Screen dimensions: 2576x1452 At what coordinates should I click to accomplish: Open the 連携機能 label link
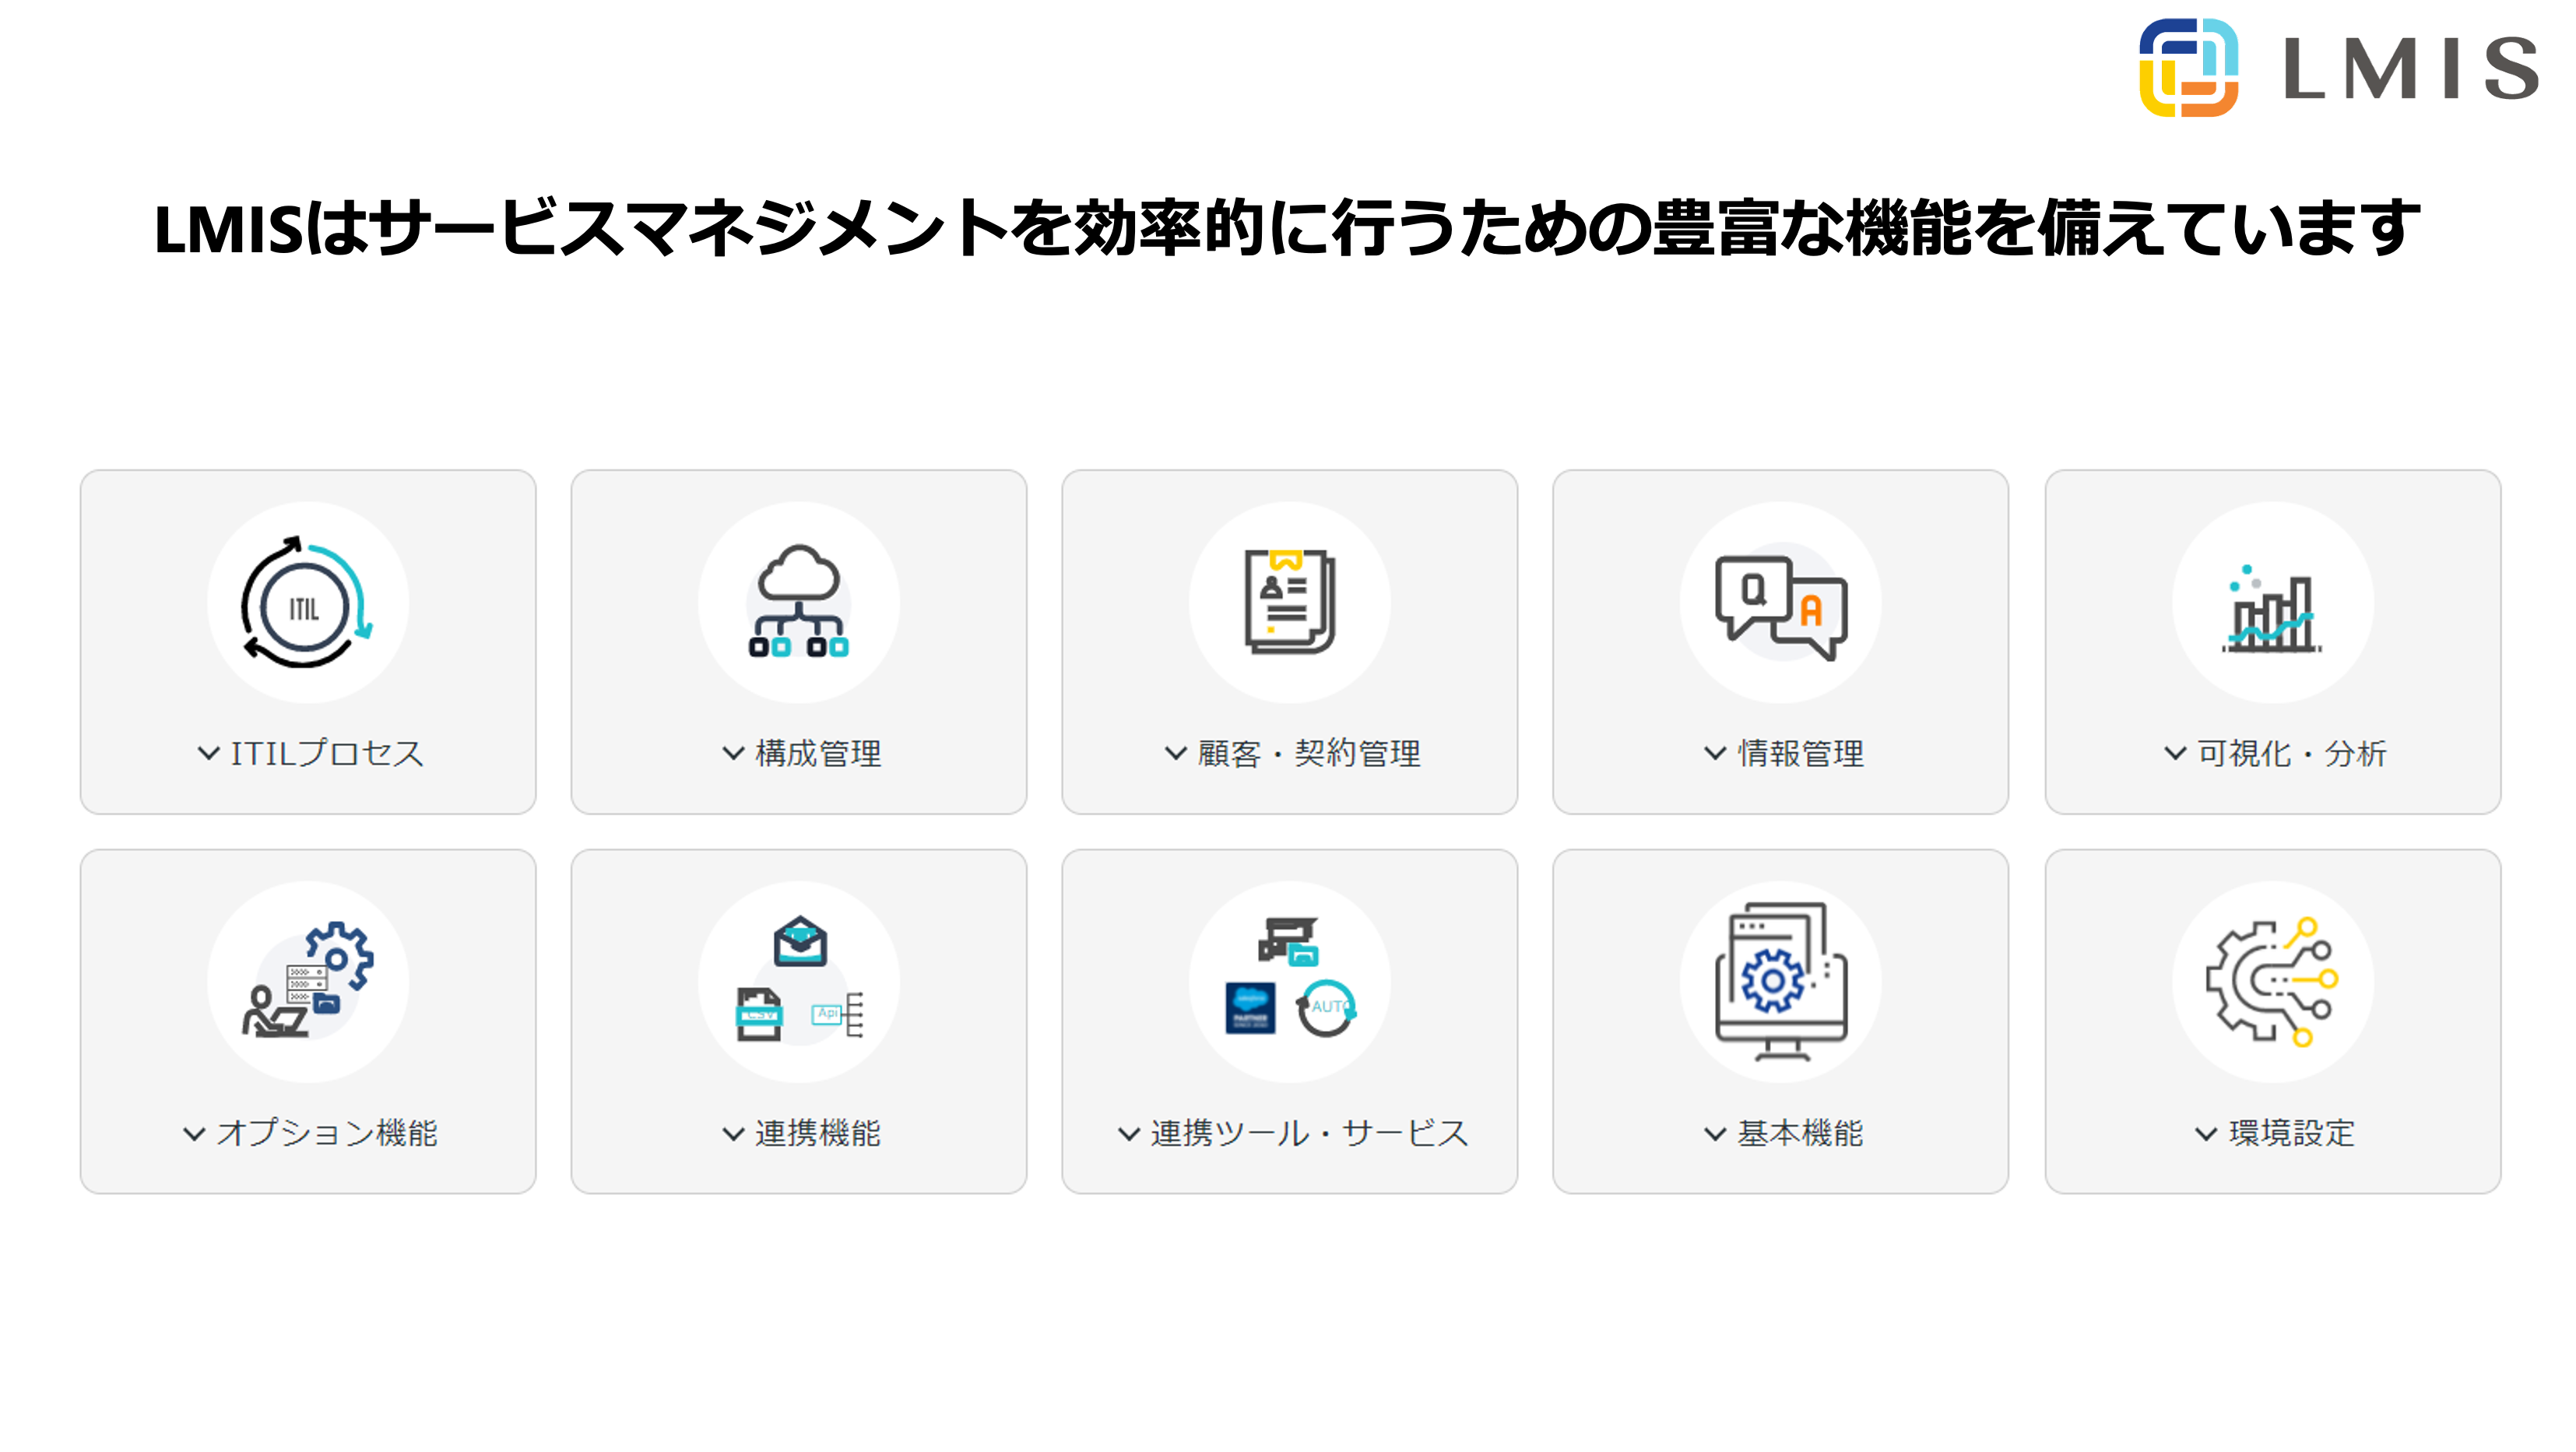(817, 1133)
